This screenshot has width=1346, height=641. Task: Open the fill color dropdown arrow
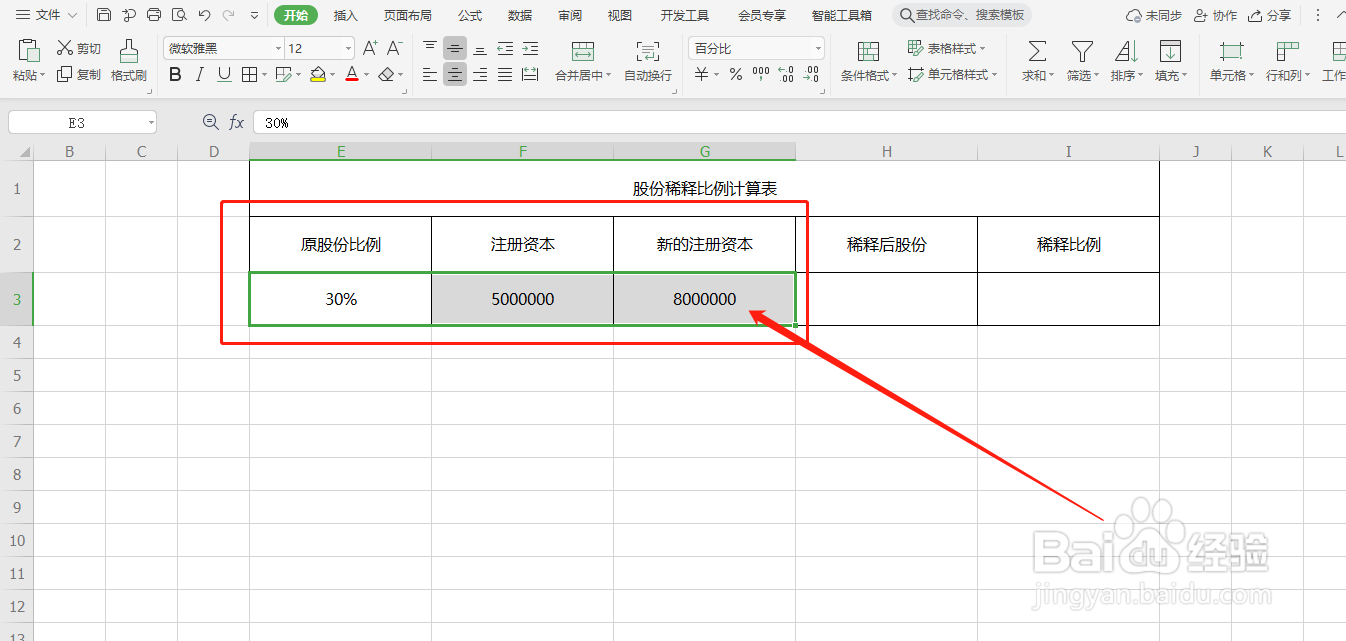click(x=331, y=74)
